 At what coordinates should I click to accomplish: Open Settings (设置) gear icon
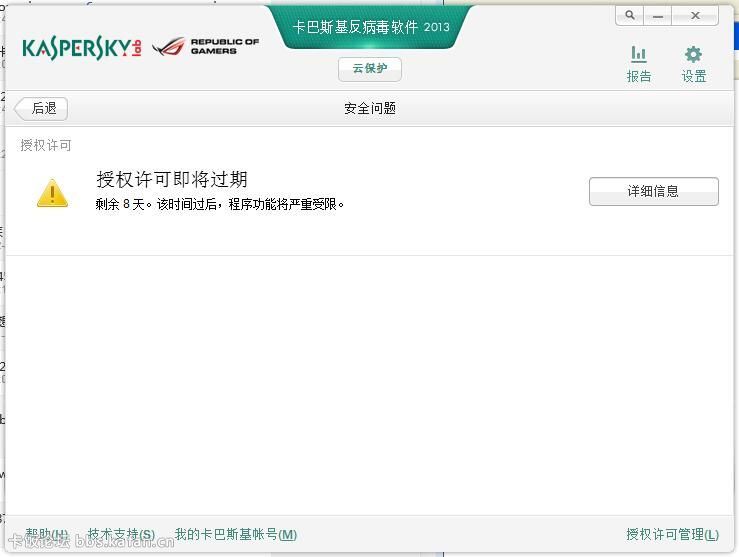tap(693, 55)
